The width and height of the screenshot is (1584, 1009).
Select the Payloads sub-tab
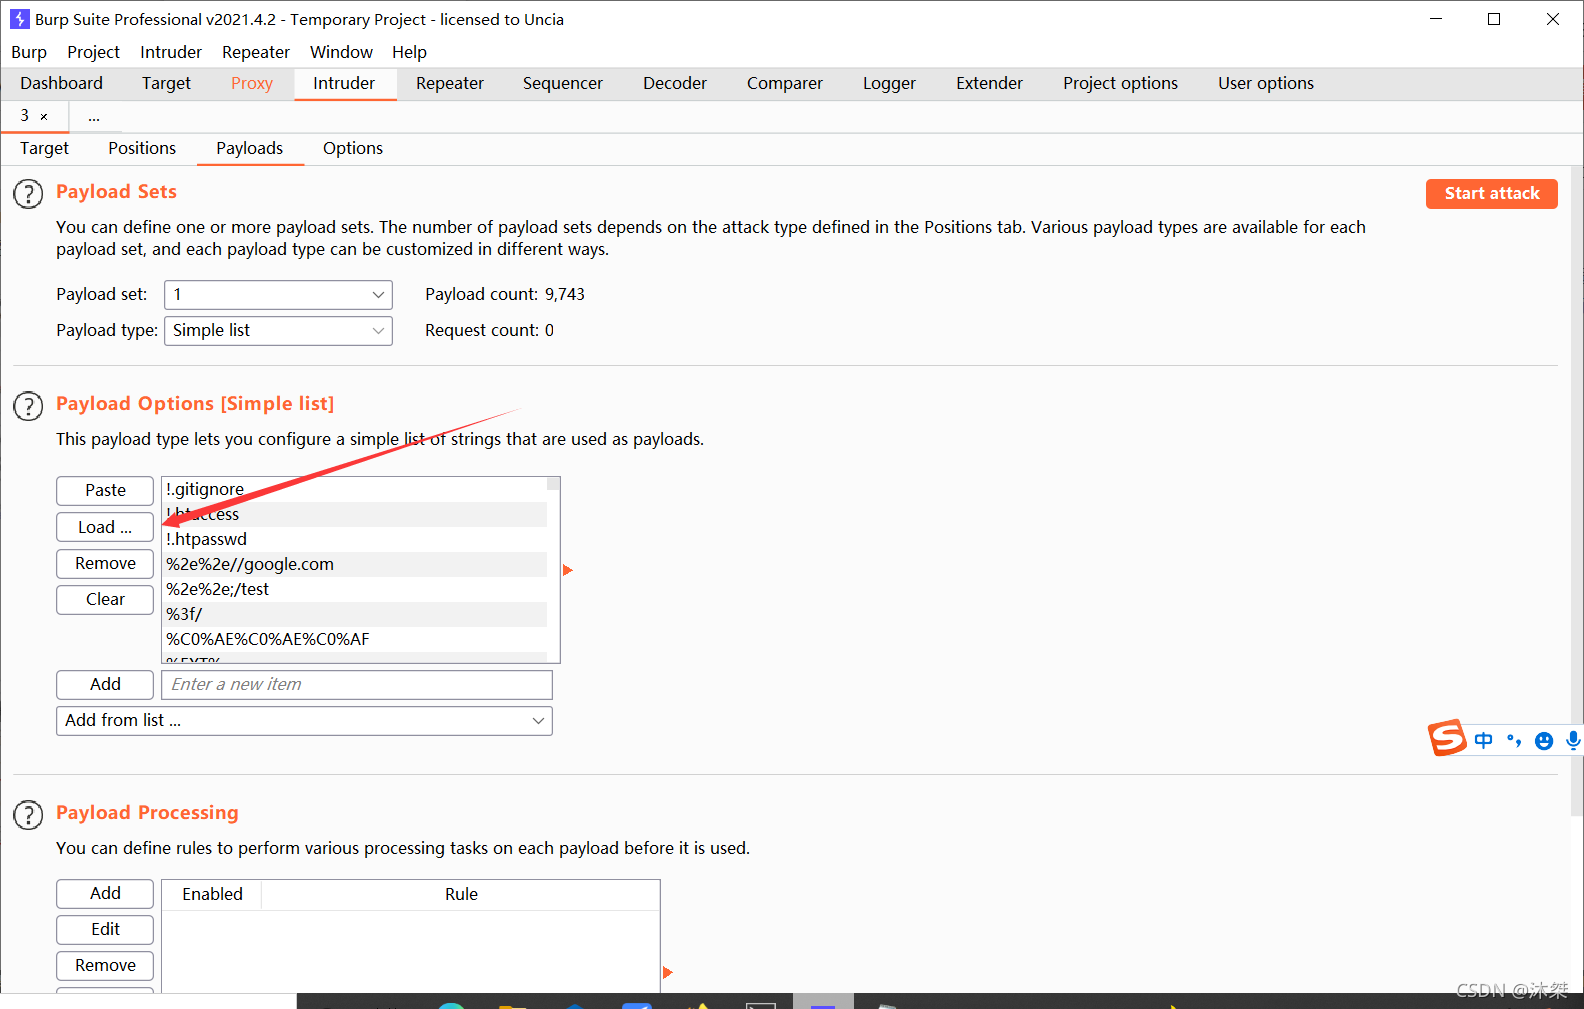coord(250,149)
